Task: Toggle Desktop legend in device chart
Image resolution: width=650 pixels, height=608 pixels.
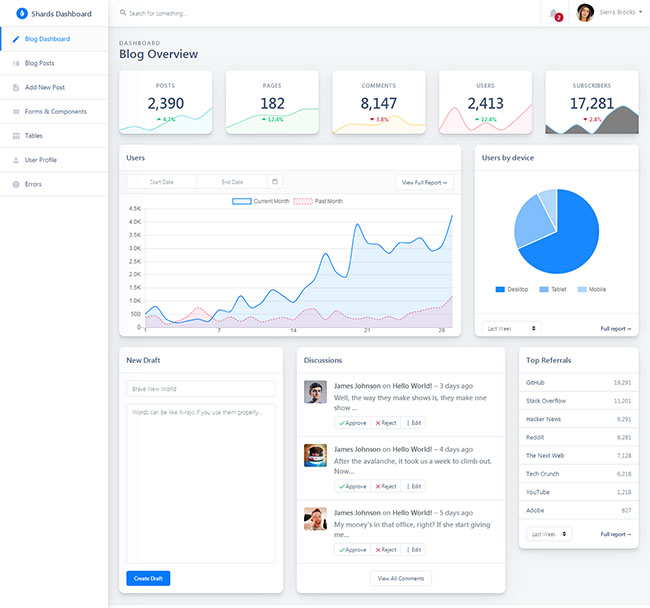Action: point(511,289)
